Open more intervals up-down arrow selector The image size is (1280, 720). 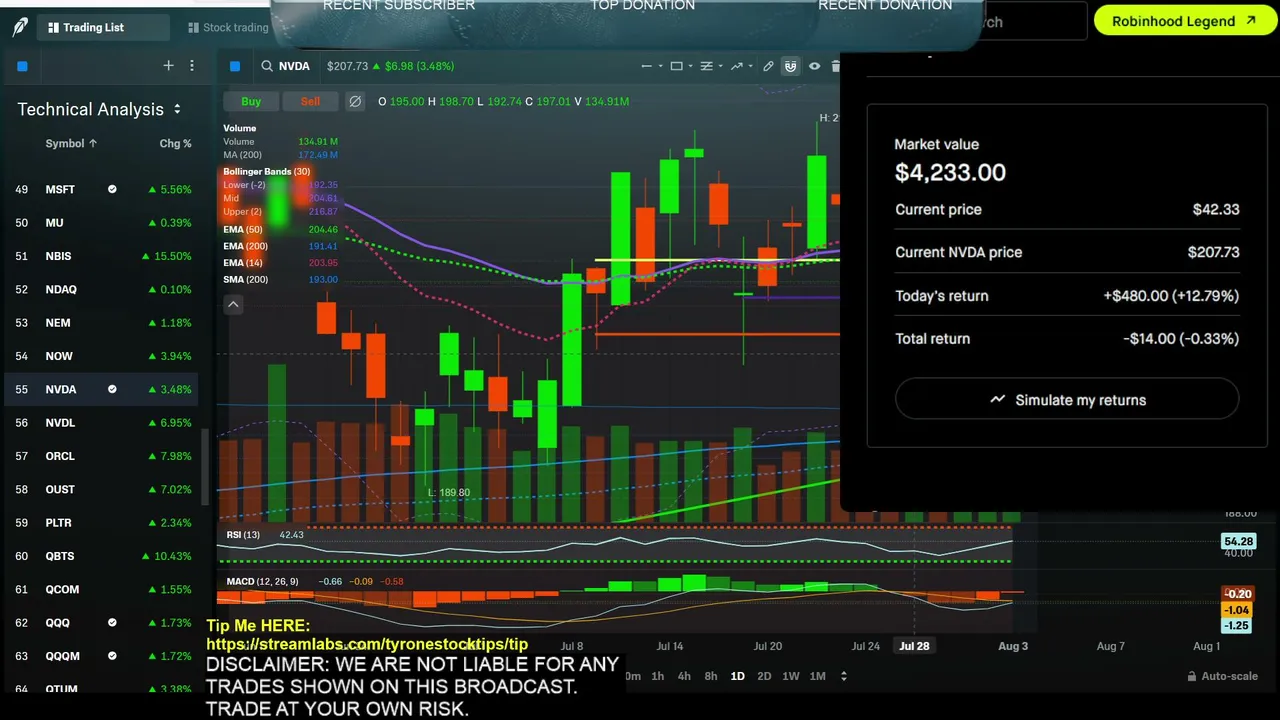pos(843,676)
